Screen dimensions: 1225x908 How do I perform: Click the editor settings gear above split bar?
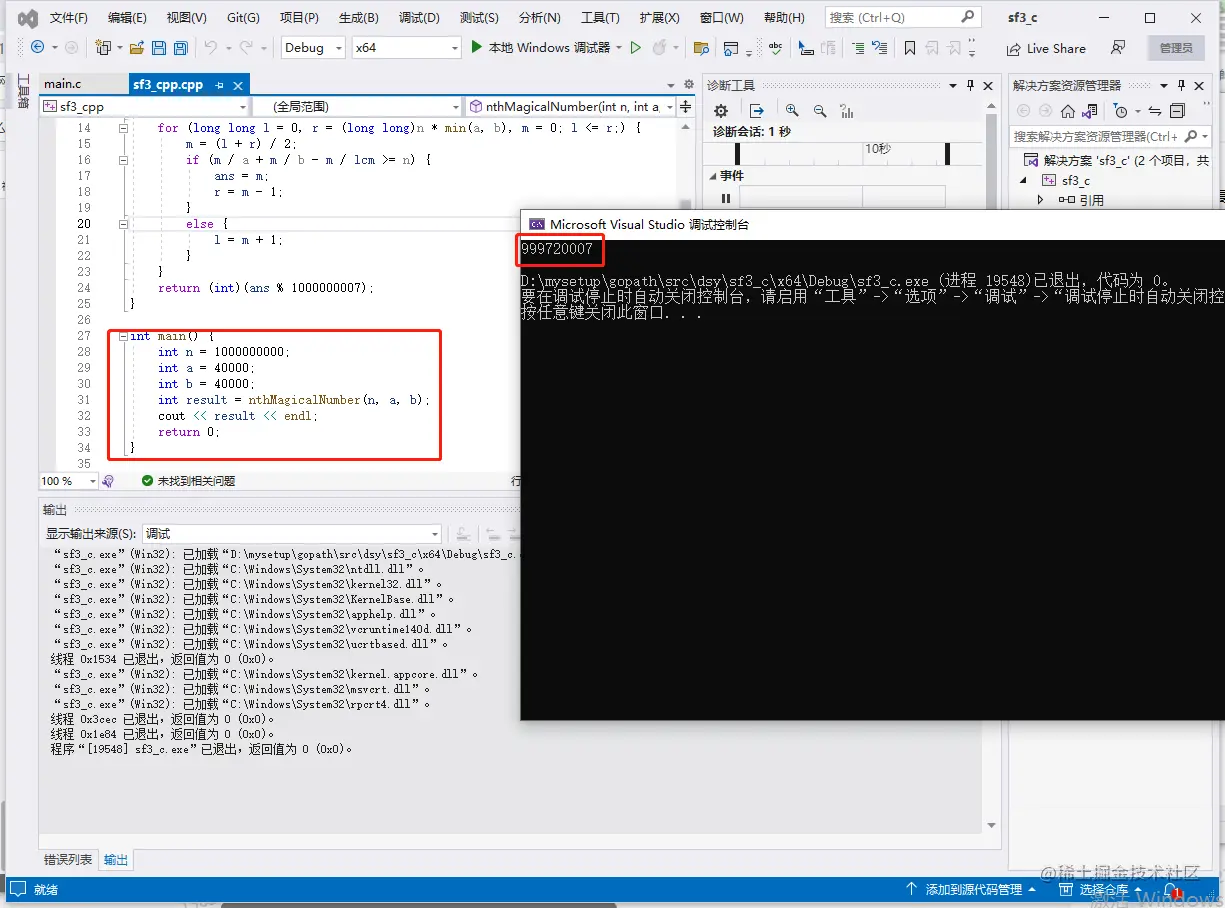[x=688, y=85]
